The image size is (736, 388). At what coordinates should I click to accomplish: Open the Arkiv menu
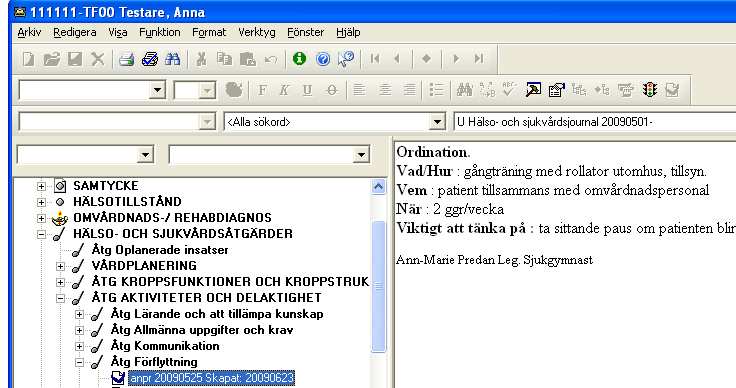coord(29,32)
